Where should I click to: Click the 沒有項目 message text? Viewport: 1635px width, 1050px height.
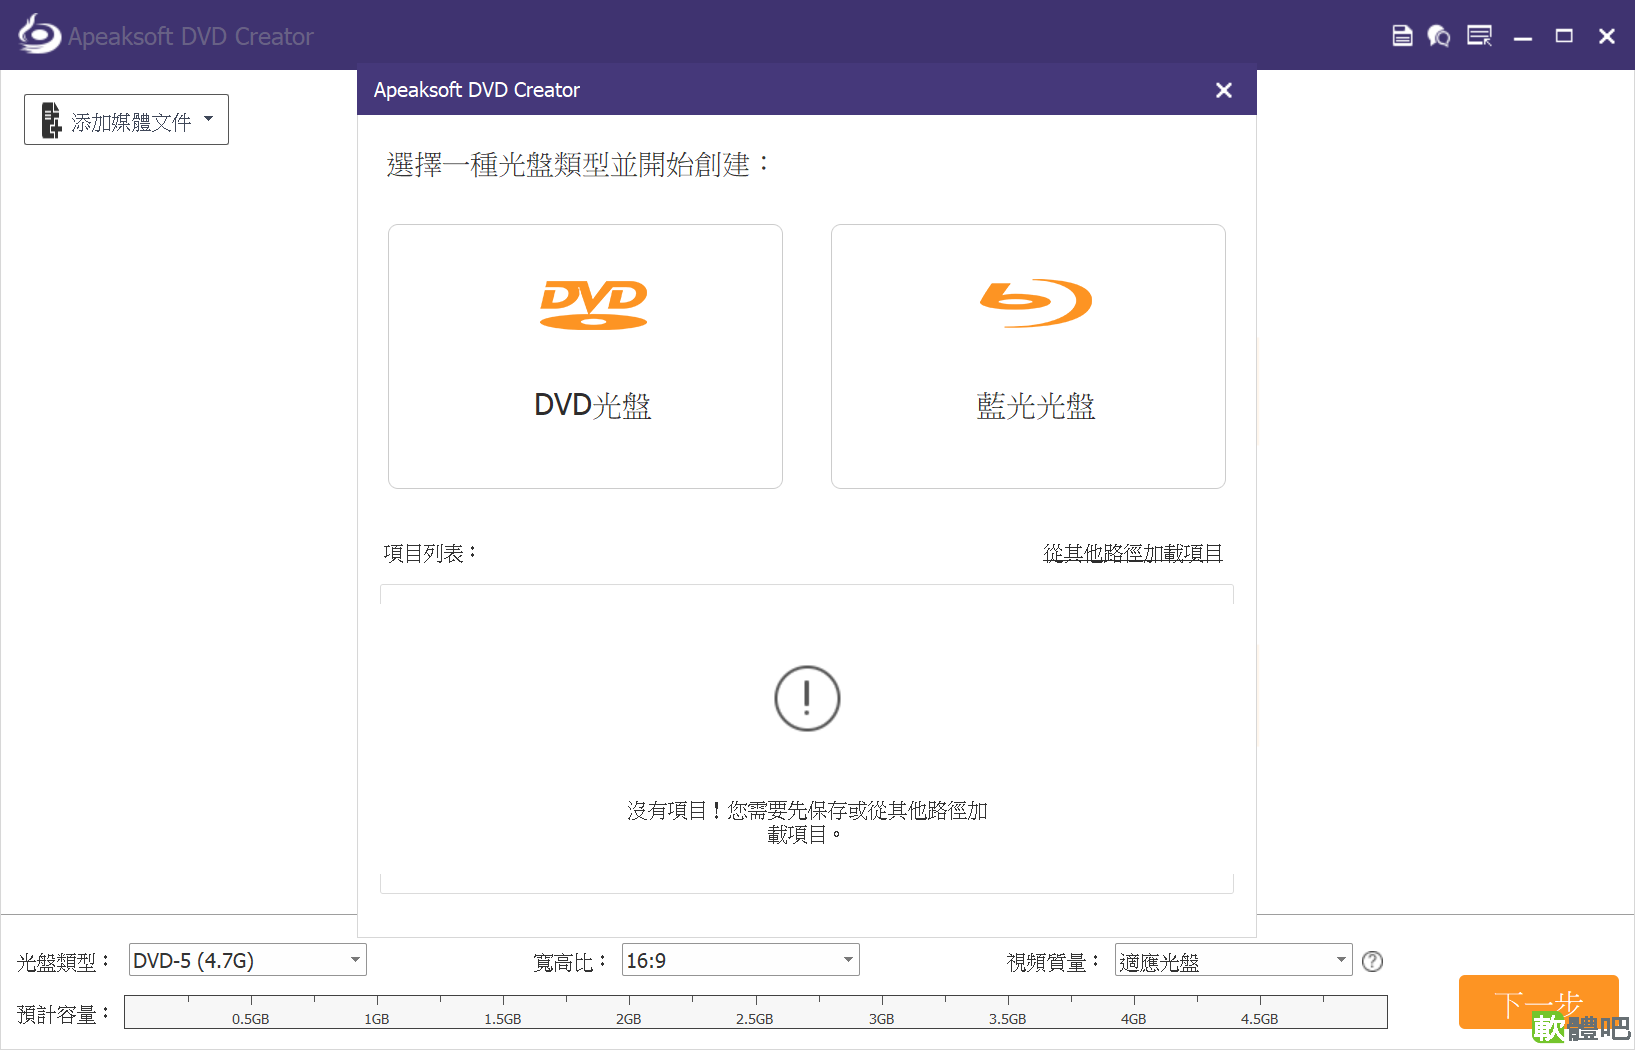coord(807,822)
